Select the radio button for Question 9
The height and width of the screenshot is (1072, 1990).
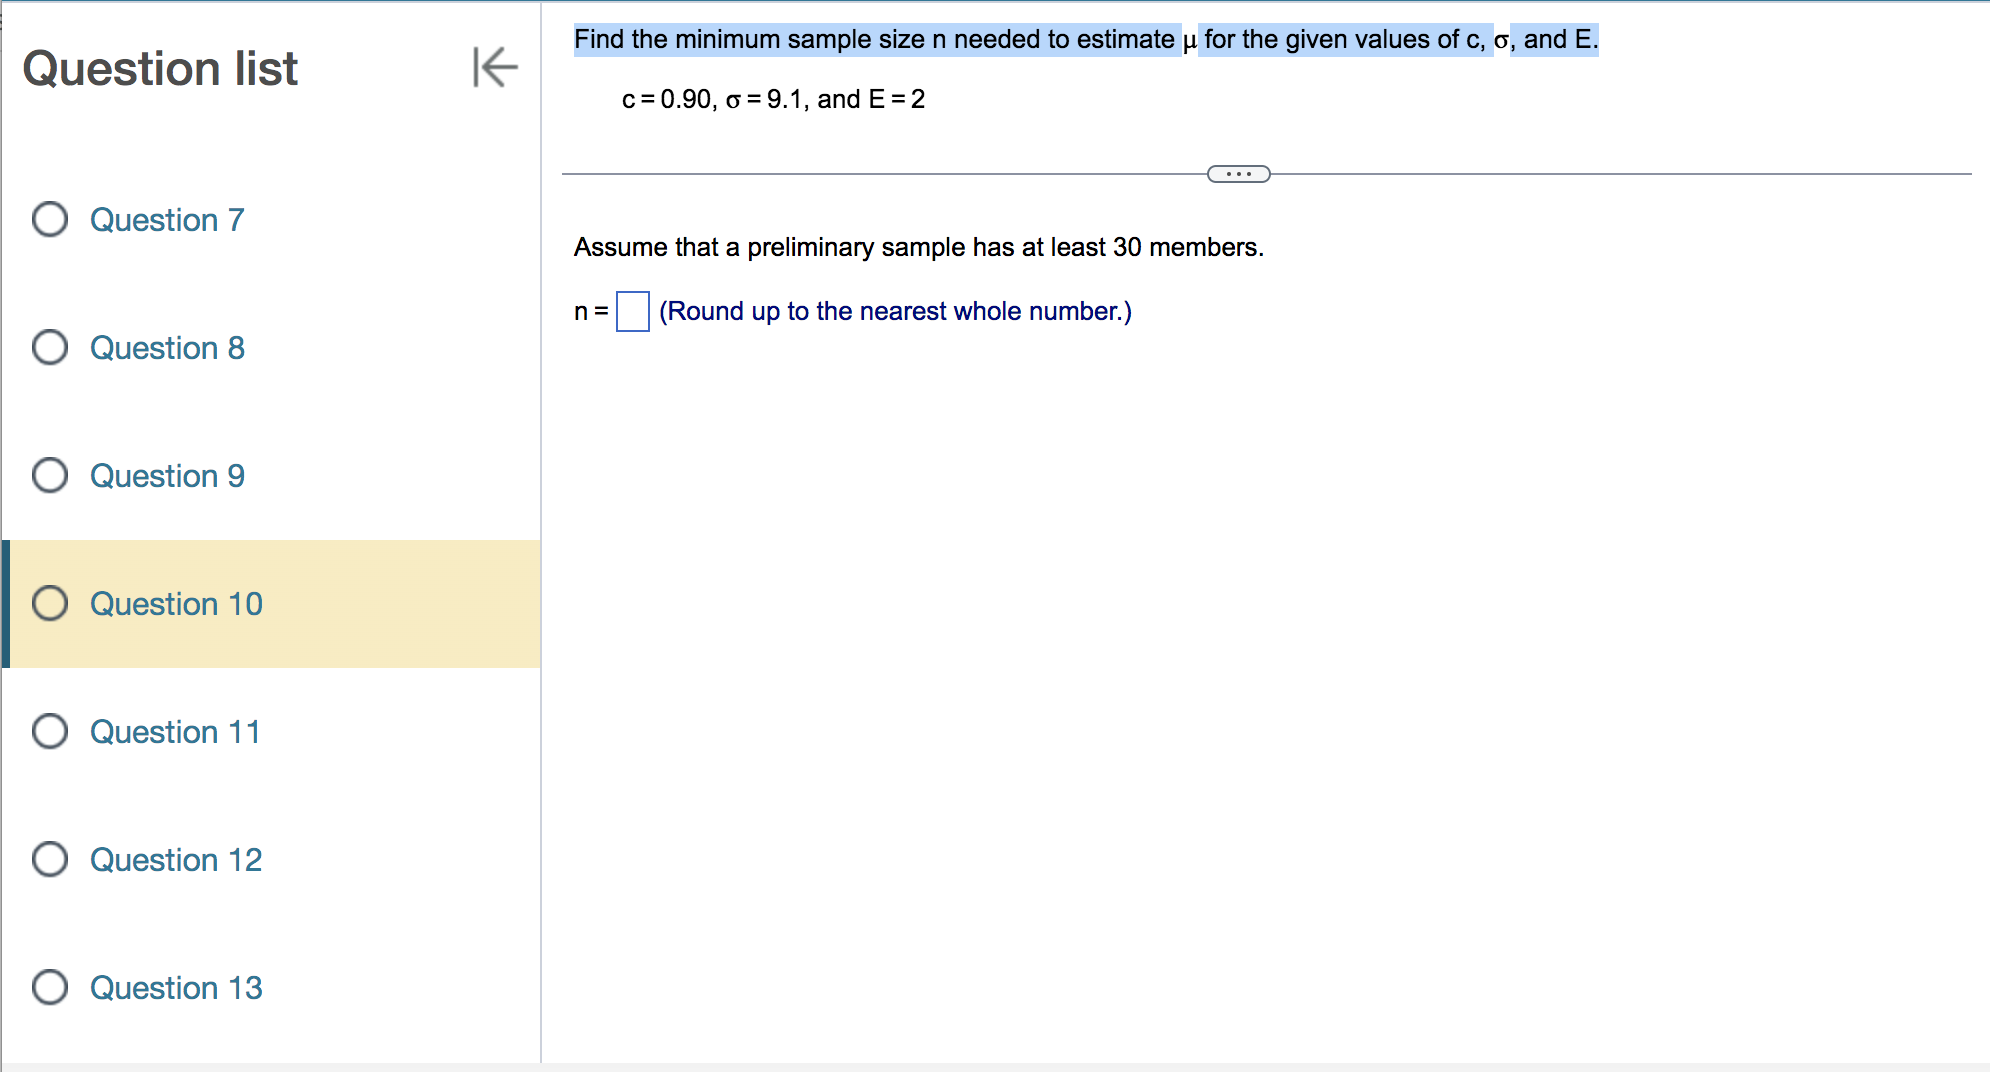coord(49,476)
